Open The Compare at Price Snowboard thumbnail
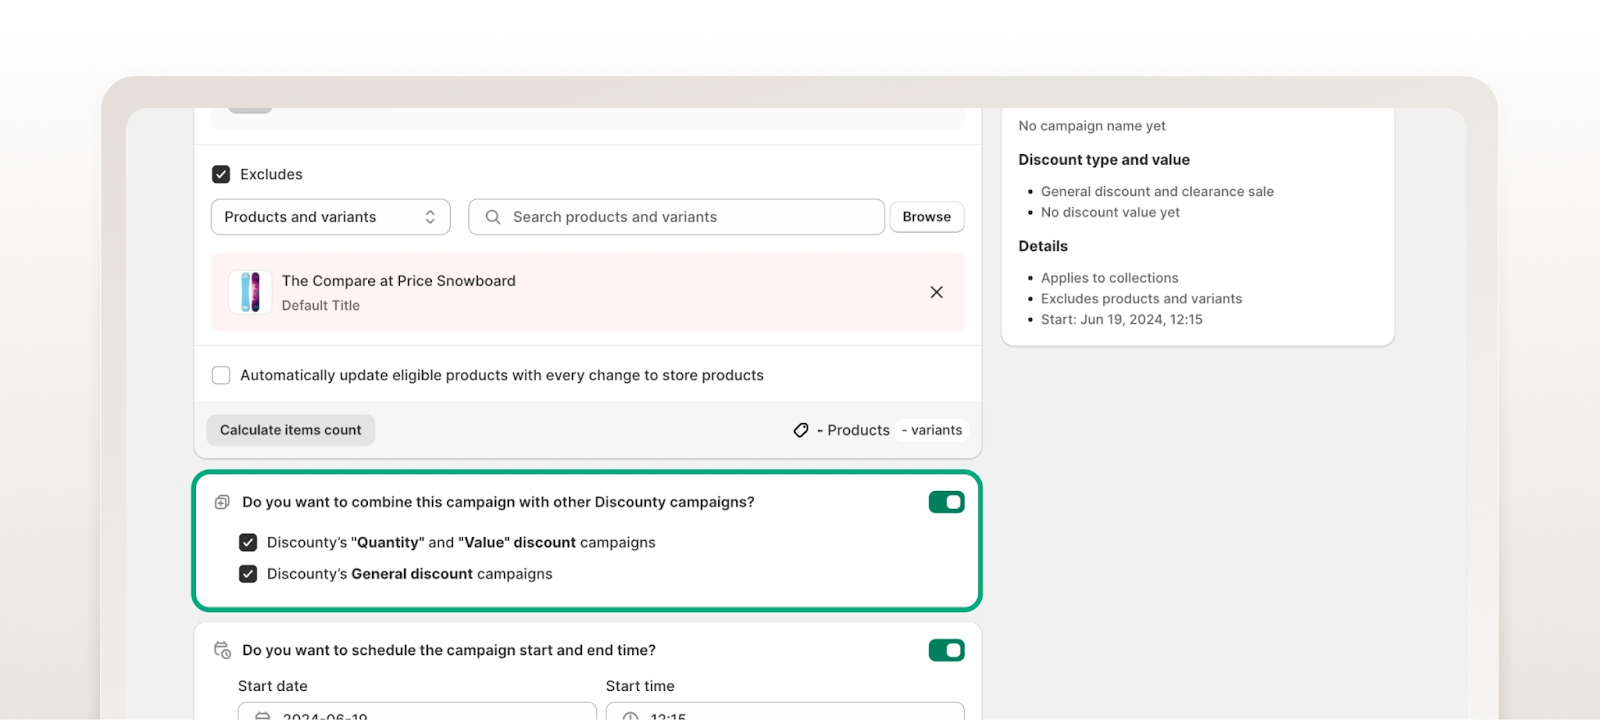 250,292
